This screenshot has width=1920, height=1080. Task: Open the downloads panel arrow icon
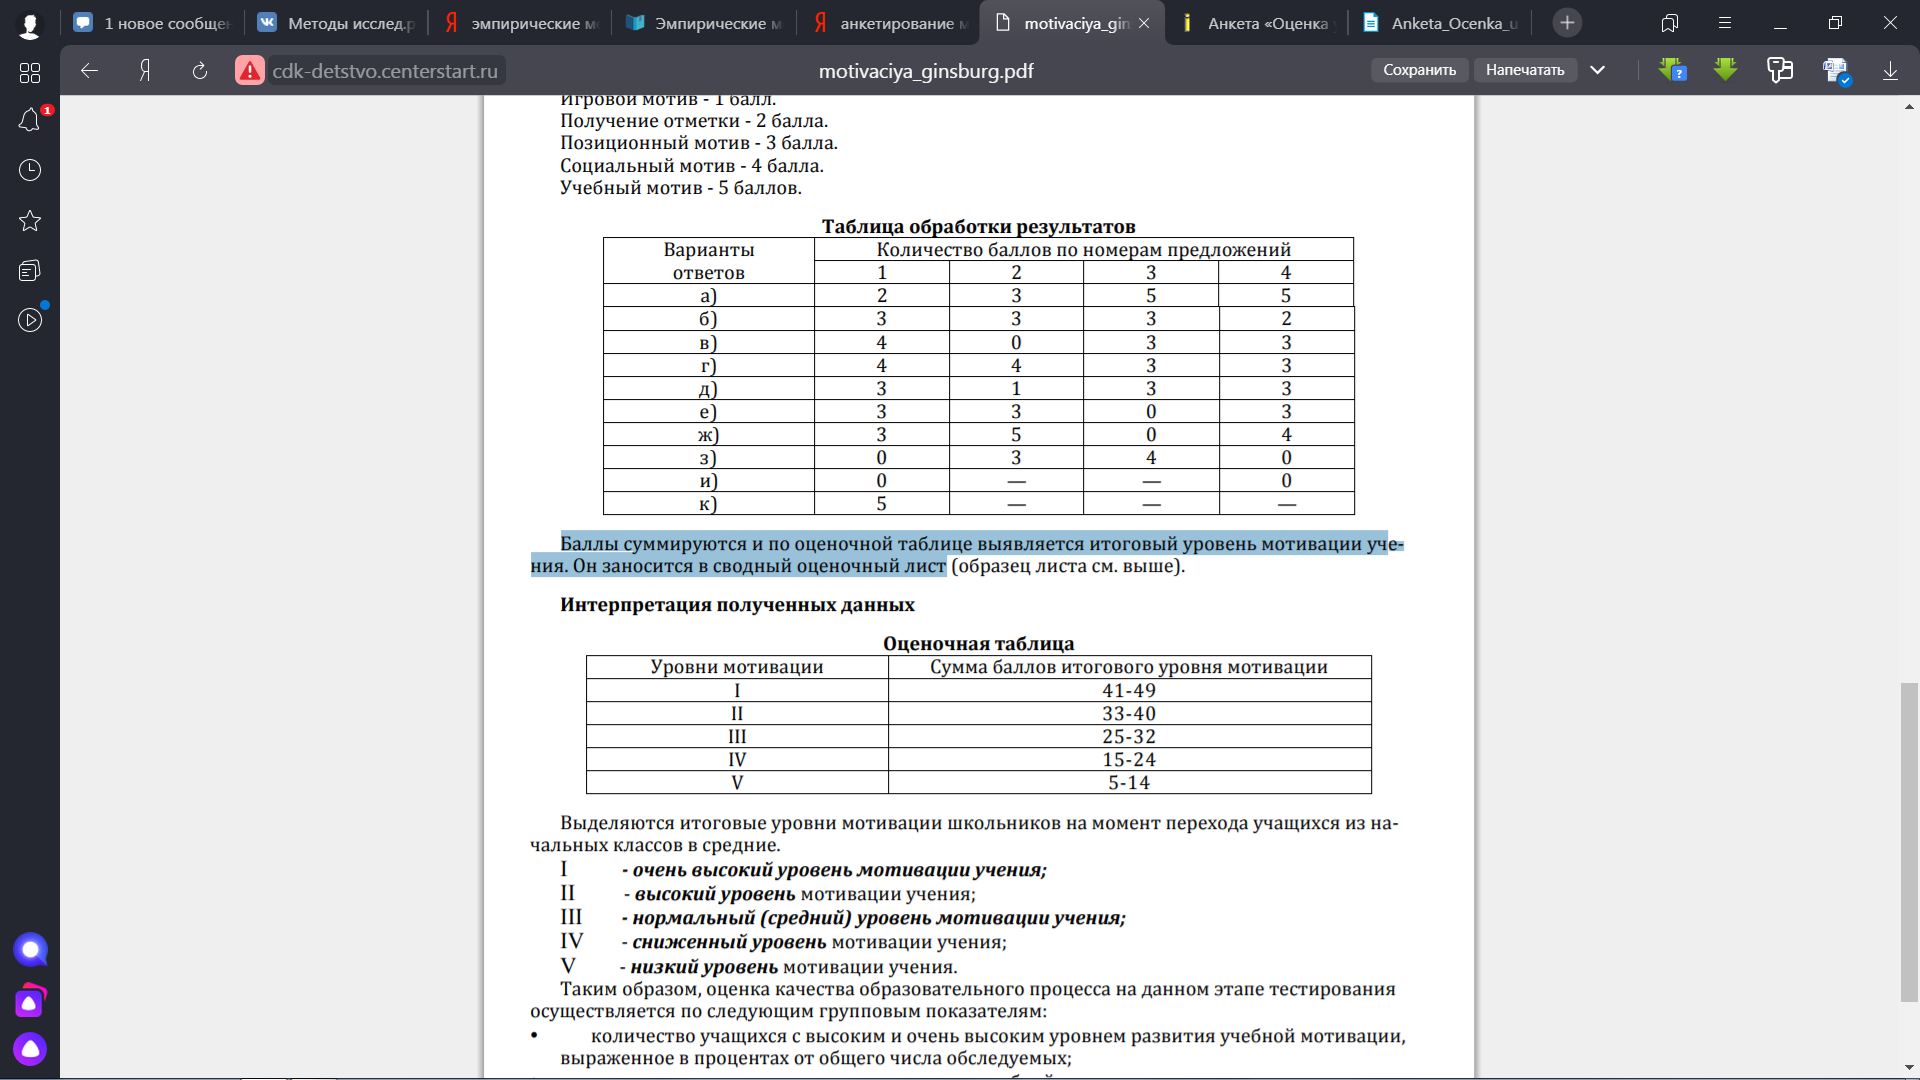click(x=1890, y=70)
